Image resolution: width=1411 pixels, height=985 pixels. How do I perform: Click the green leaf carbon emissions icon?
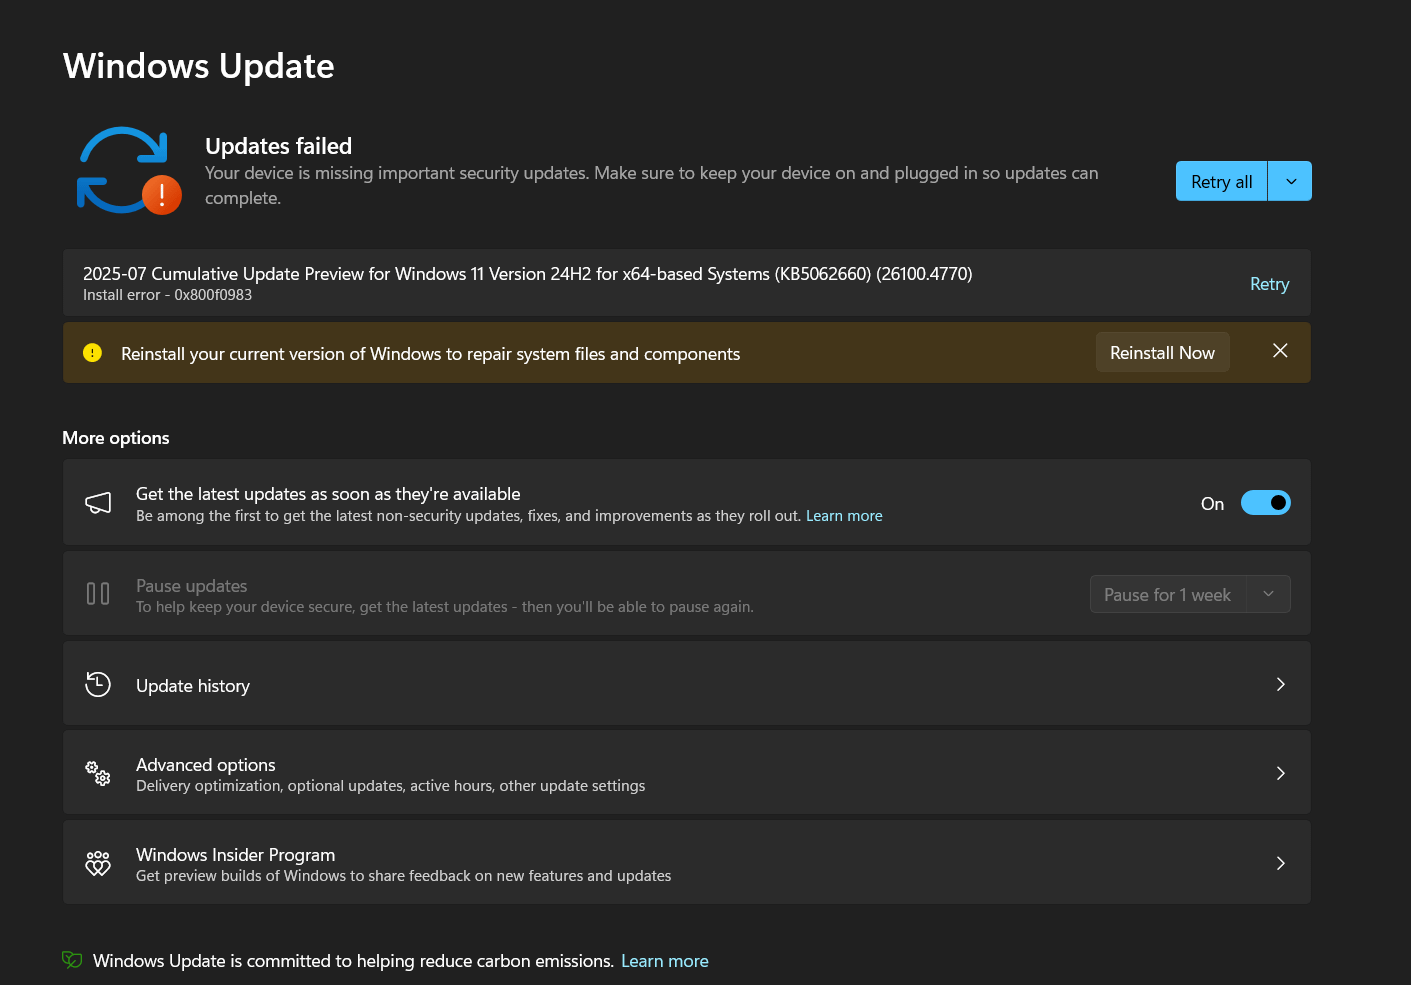[72, 960]
